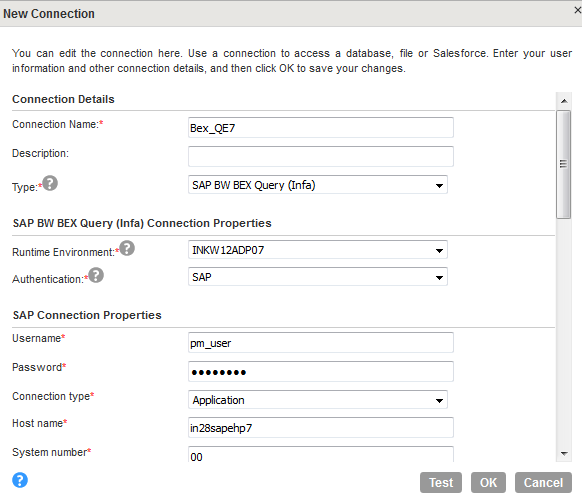The image size is (582, 497).
Task: Confirm with the OK button
Action: (488, 483)
